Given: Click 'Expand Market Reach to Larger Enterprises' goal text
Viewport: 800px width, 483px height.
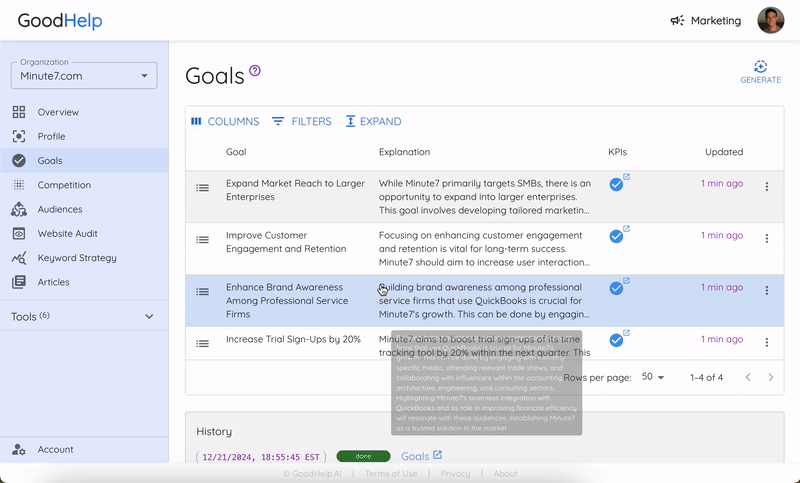Looking at the screenshot, I should [x=295, y=190].
